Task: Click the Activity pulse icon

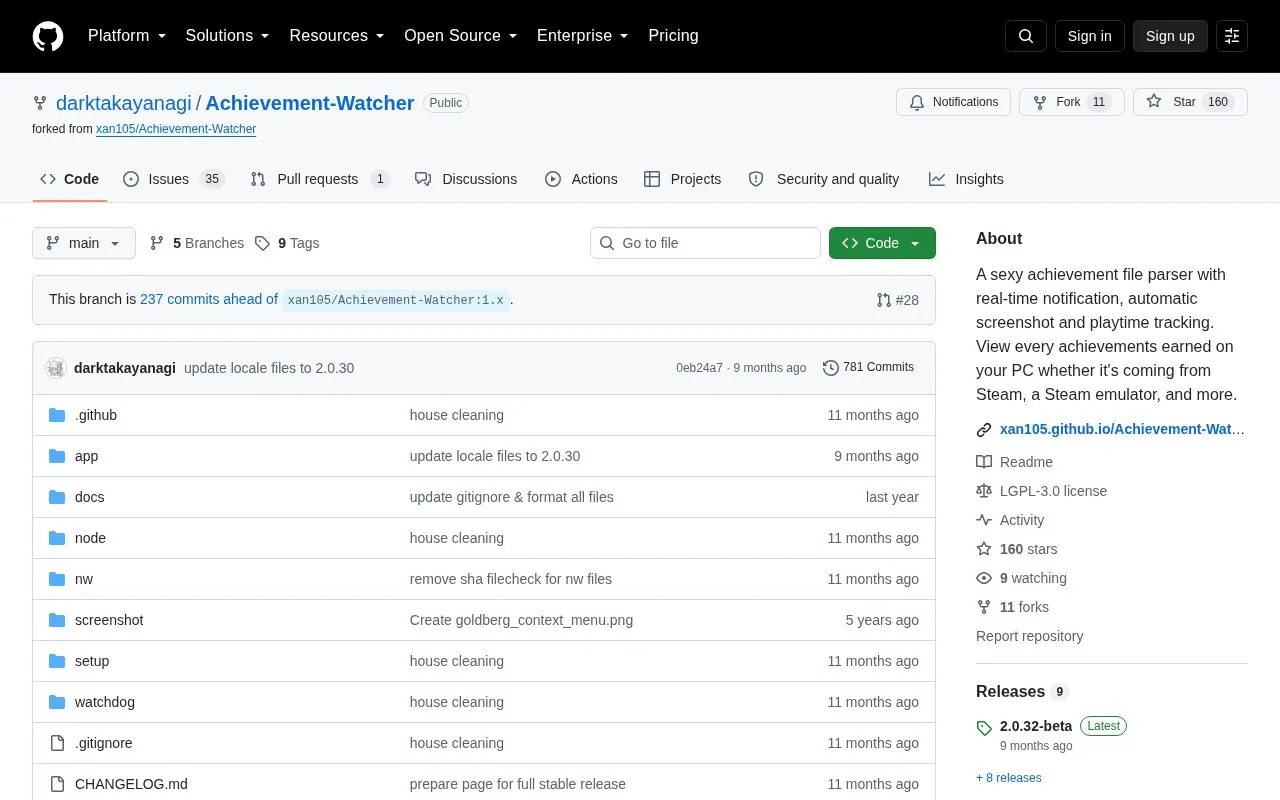Action: pyautogui.click(x=984, y=520)
